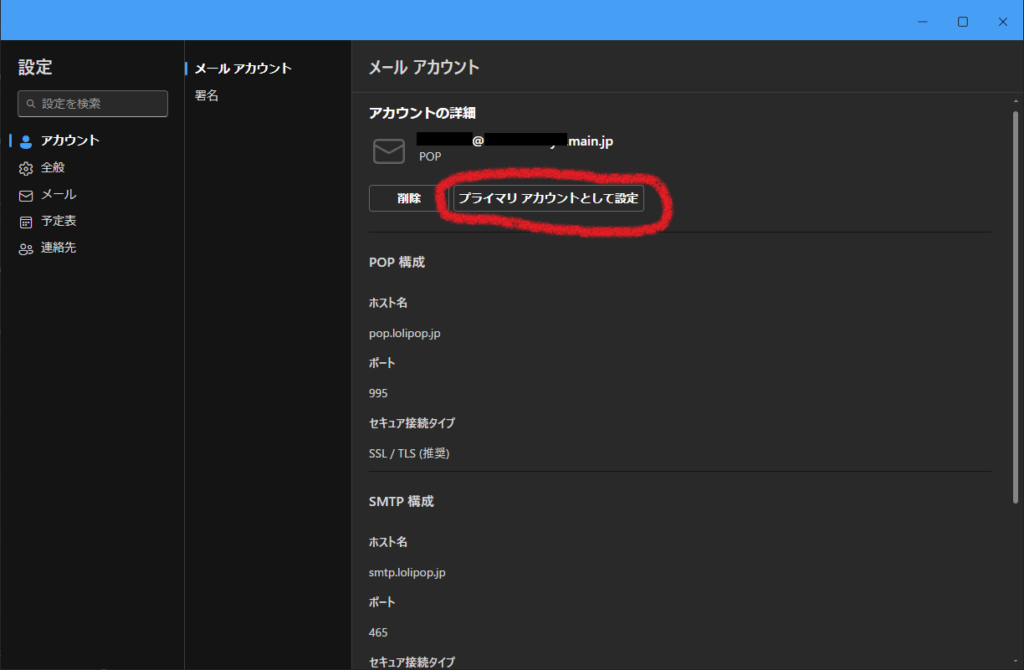The width and height of the screenshot is (1024, 670).
Task: Click the gear icon for 全般 settings
Action: tap(26, 168)
